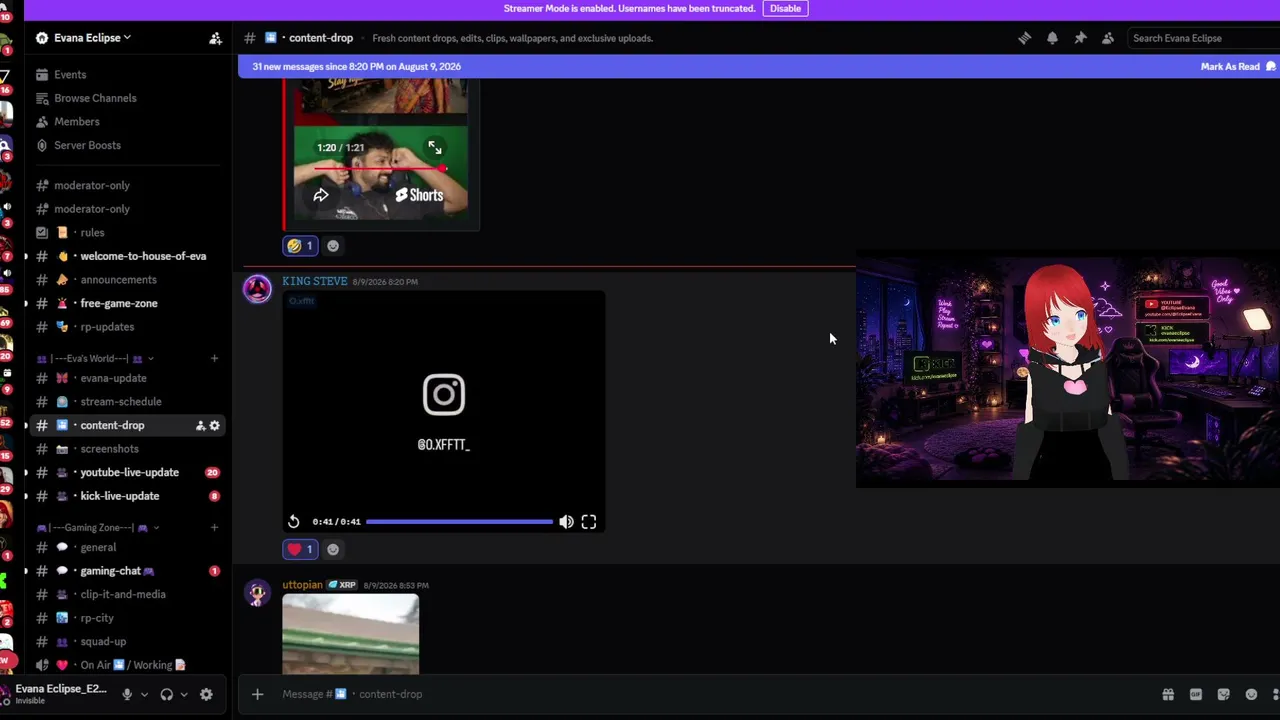Click the Search Evana Eclipse field
This screenshot has height=720, width=1280.
1203,38
